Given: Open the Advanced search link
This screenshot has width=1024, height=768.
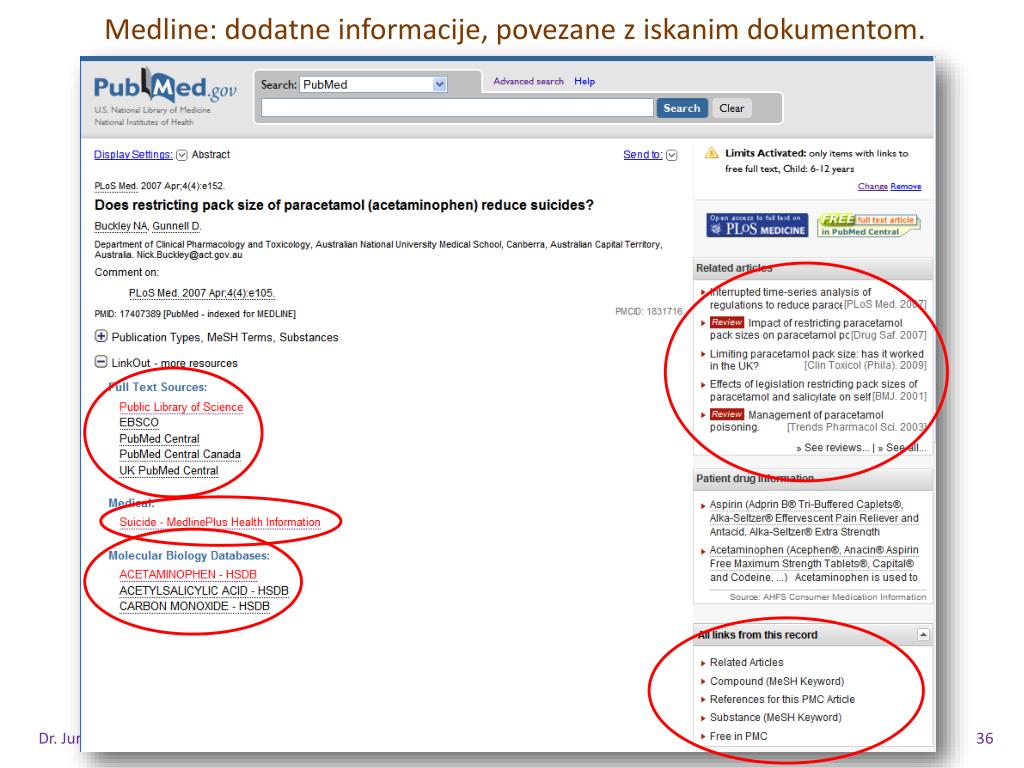Looking at the screenshot, I should [x=528, y=82].
